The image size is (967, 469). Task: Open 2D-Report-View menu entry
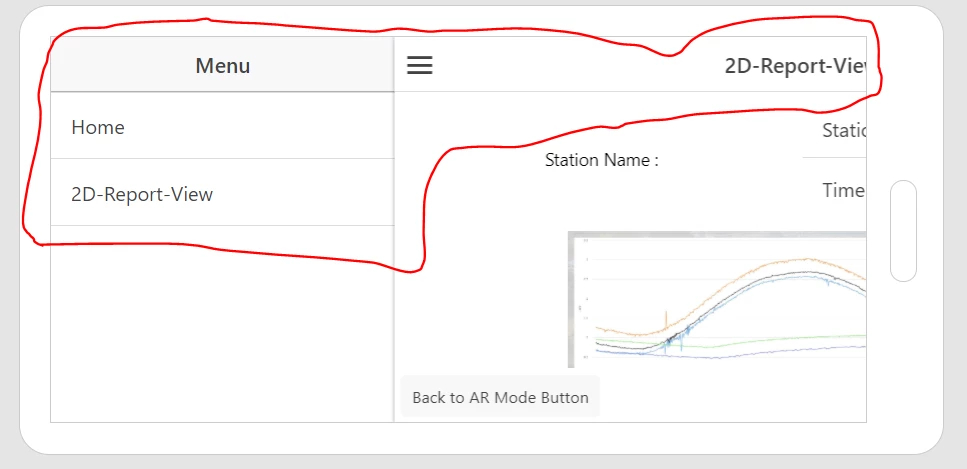pyautogui.click(x=222, y=193)
